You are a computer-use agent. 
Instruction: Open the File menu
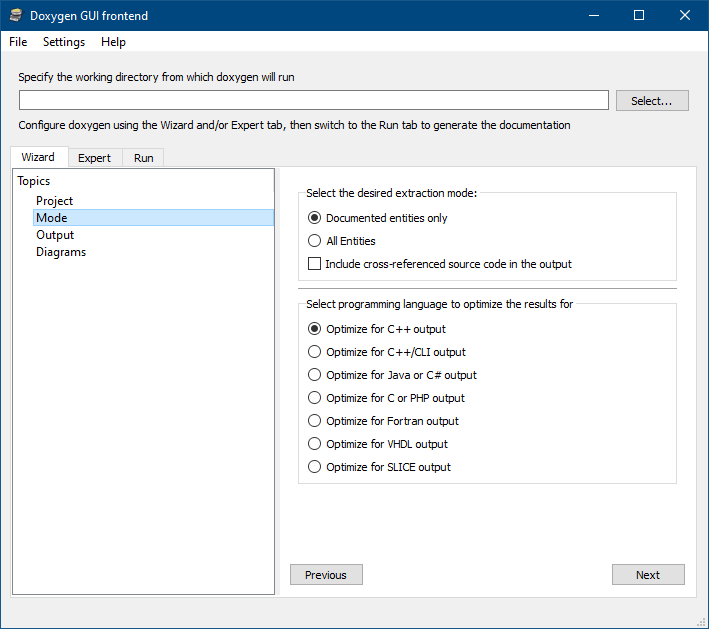pos(18,42)
